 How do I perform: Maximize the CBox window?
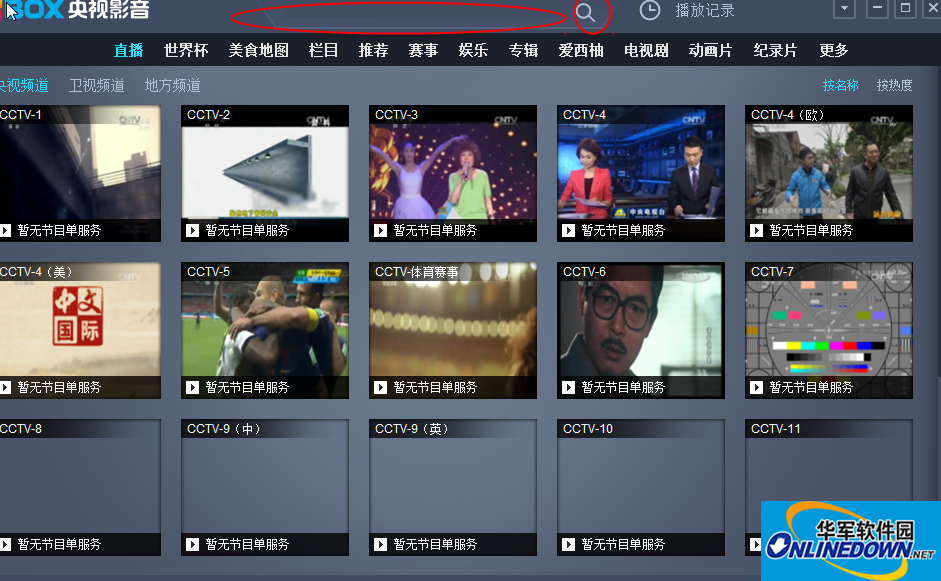click(x=906, y=9)
